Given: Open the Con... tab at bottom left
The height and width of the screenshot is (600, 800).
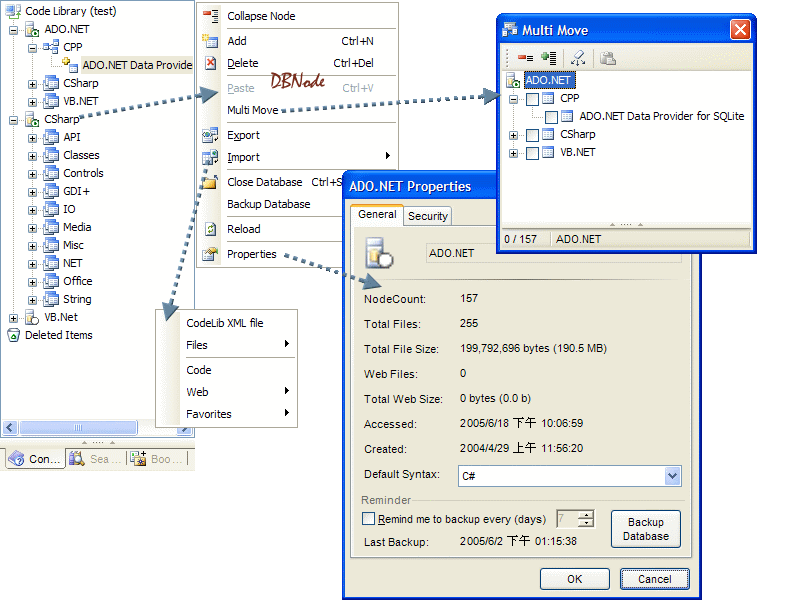Looking at the screenshot, I should tap(35, 459).
